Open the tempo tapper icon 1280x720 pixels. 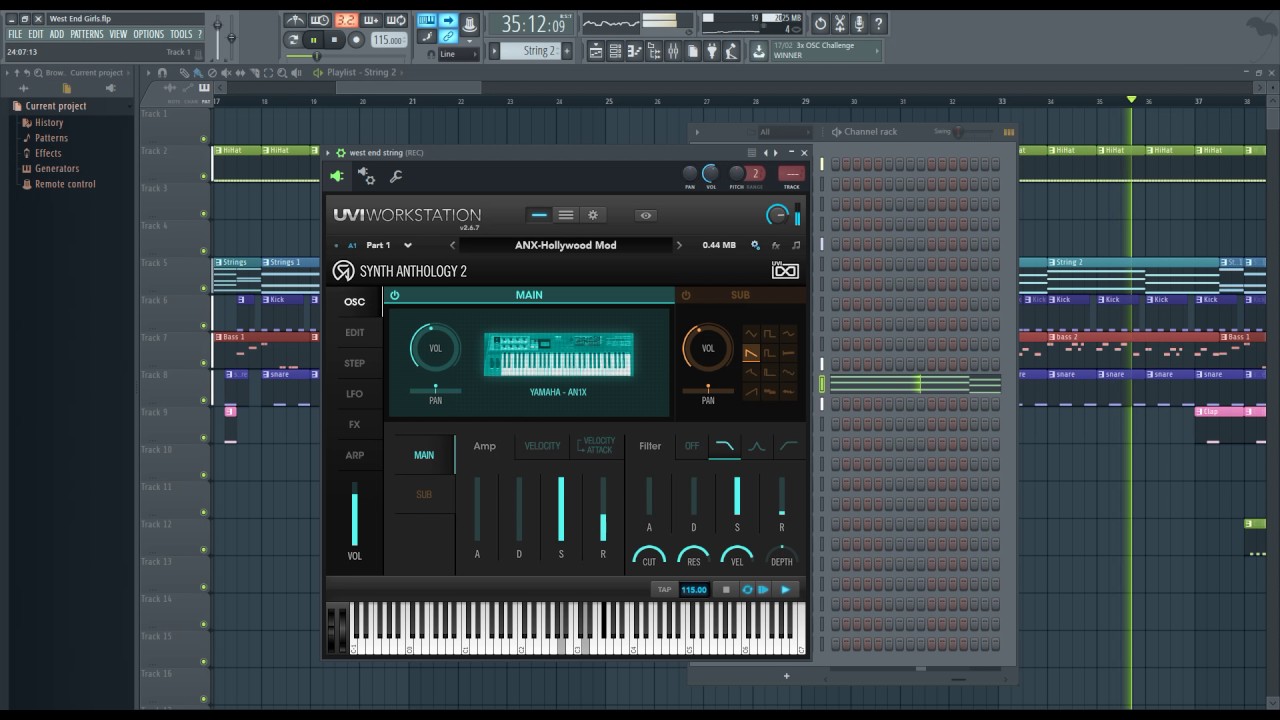pyautogui.click(x=732, y=51)
